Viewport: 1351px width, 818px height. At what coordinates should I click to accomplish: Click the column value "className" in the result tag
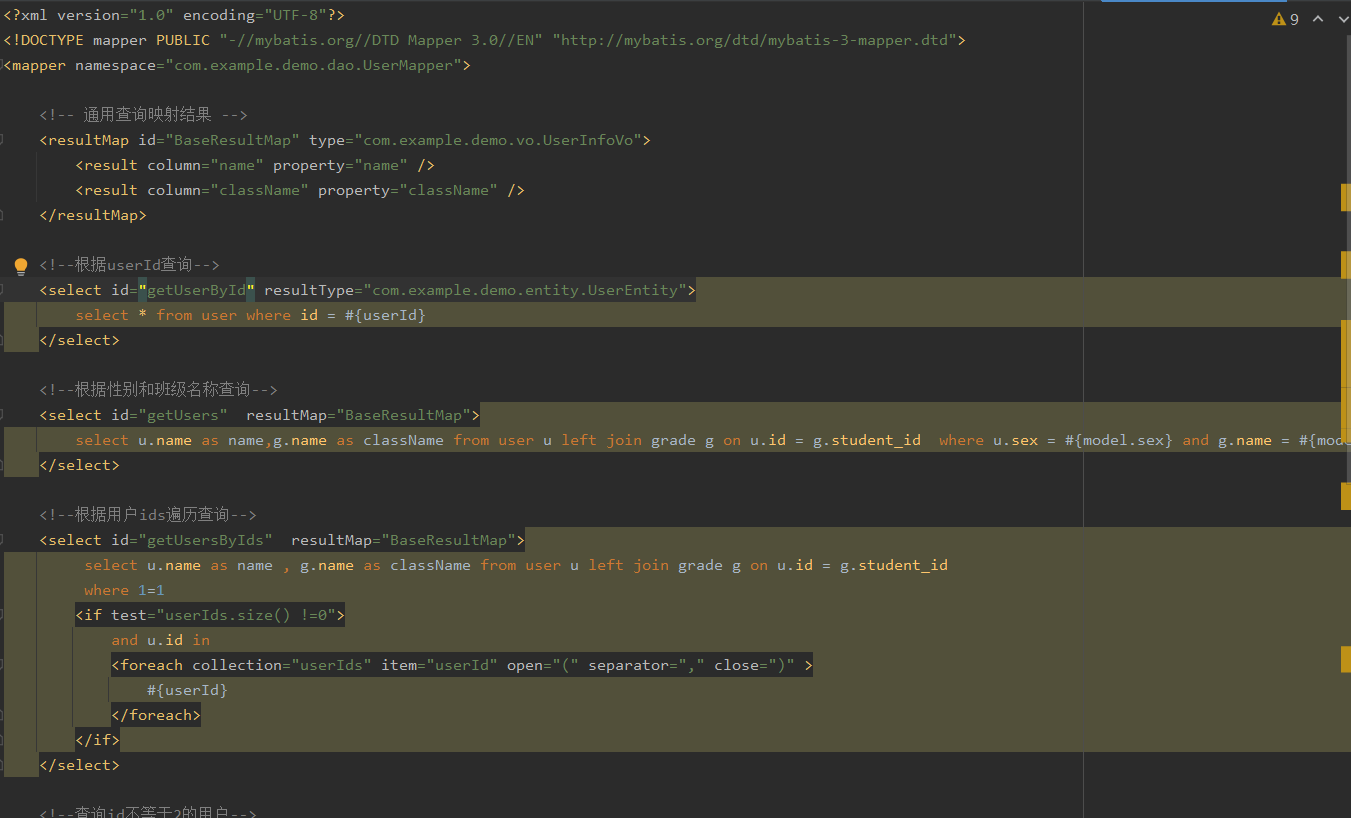tap(260, 190)
